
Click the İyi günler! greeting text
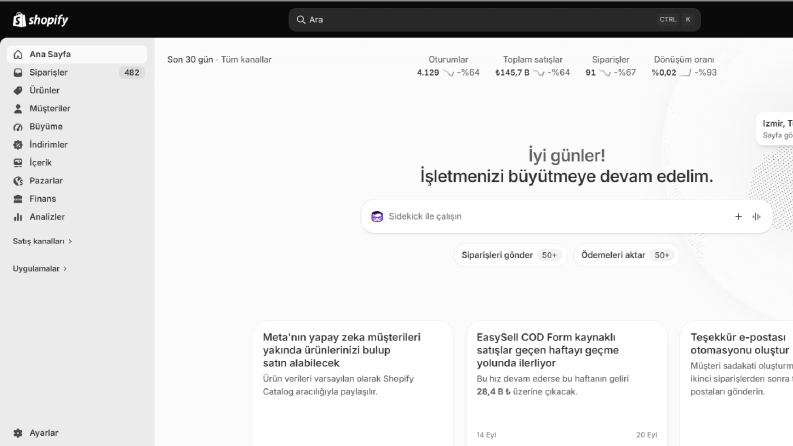pyautogui.click(x=566, y=155)
